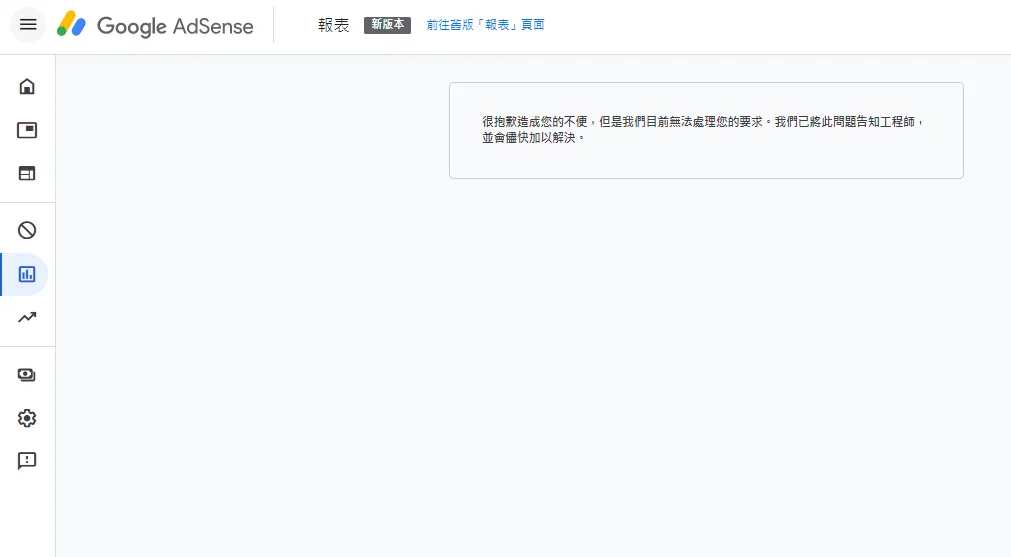Click the 新版本 badge

click(387, 25)
